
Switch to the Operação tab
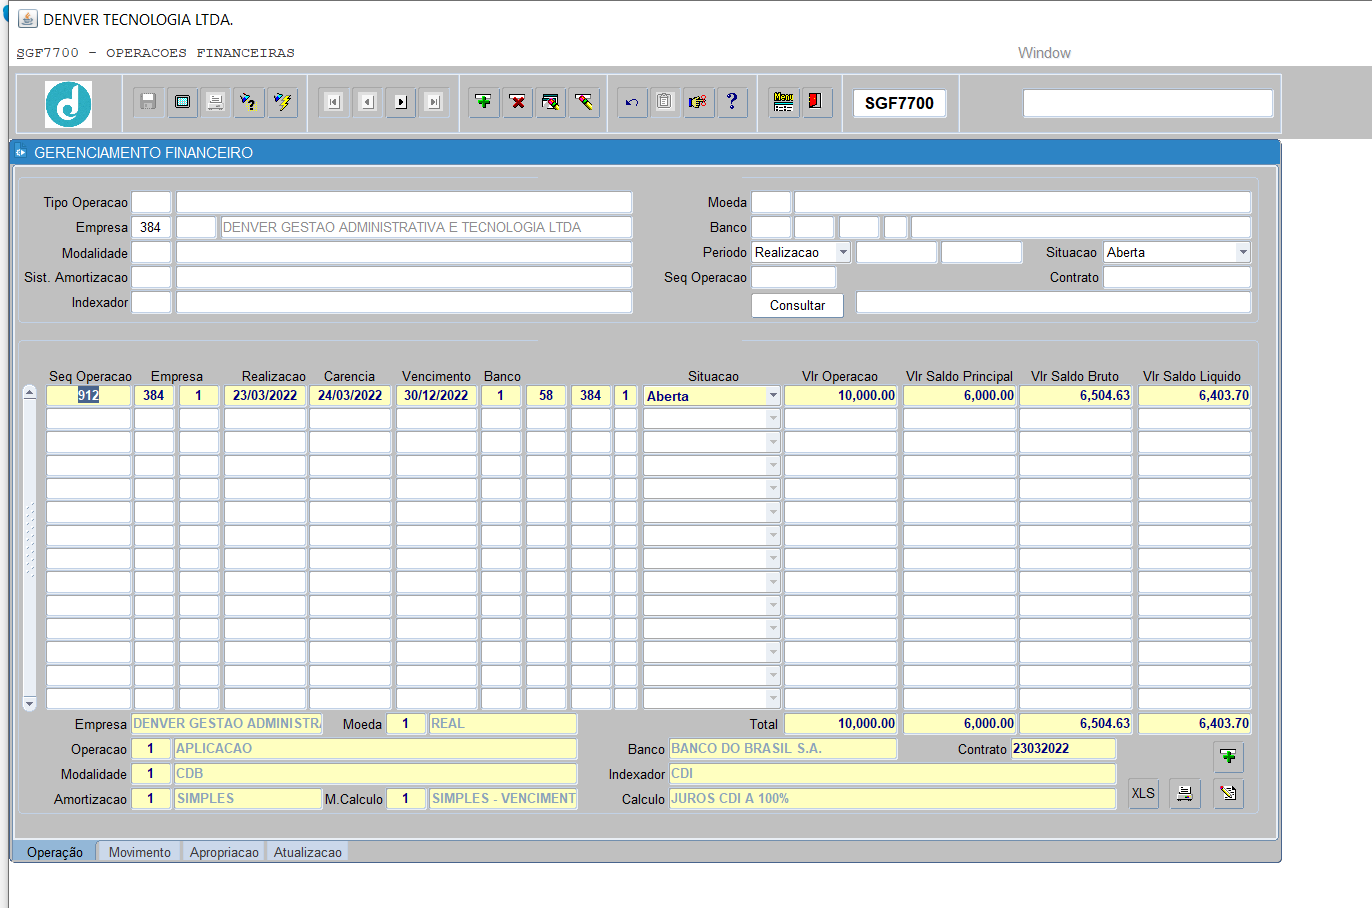55,852
